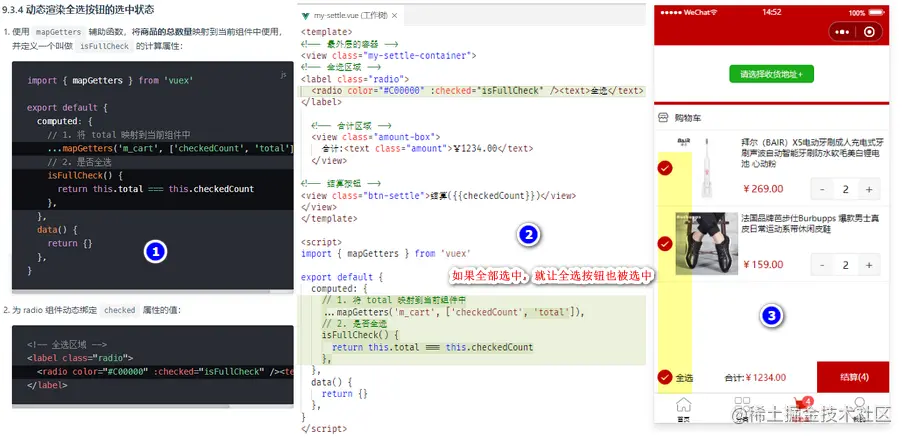Open the cart tab with badge 4
The image size is (907, 440).
pyautogui.click(x=802, y=404)
